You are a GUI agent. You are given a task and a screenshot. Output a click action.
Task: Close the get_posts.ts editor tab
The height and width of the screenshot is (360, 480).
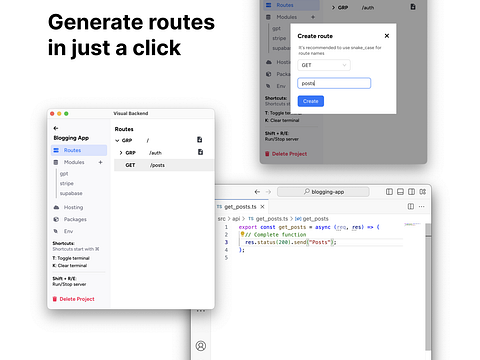(x=262, y=207)
